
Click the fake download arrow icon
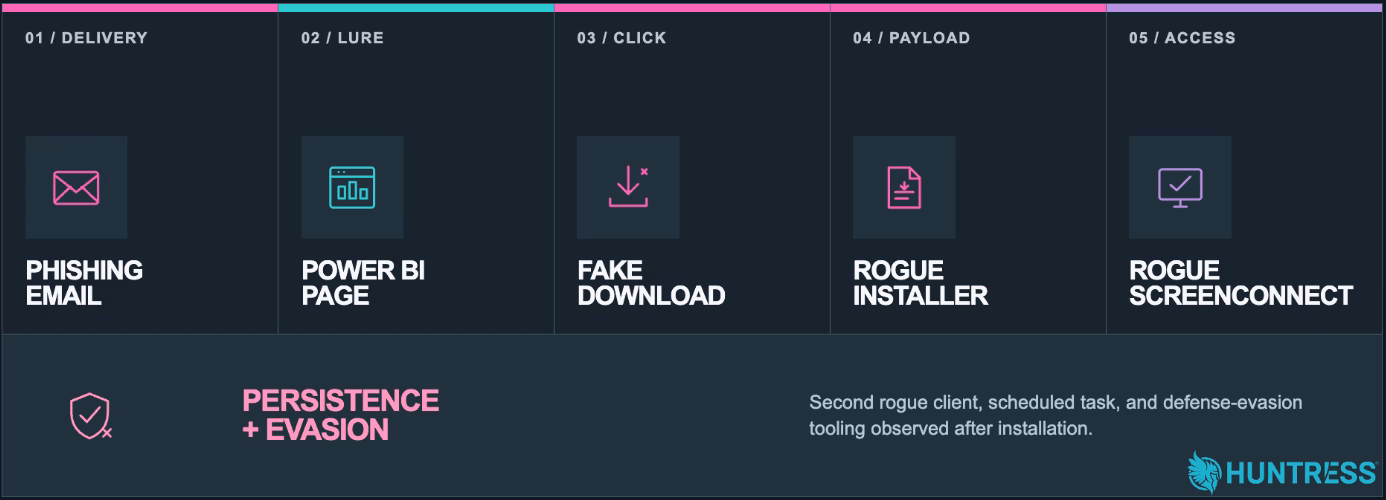628,187
